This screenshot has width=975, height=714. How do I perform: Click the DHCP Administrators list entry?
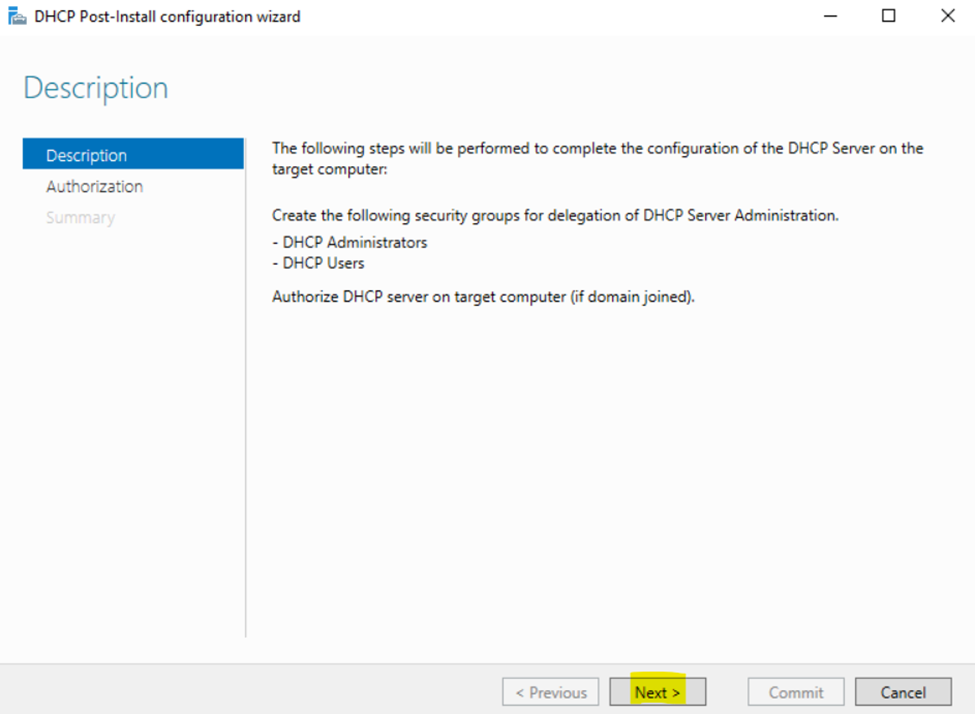click(349, 242)
